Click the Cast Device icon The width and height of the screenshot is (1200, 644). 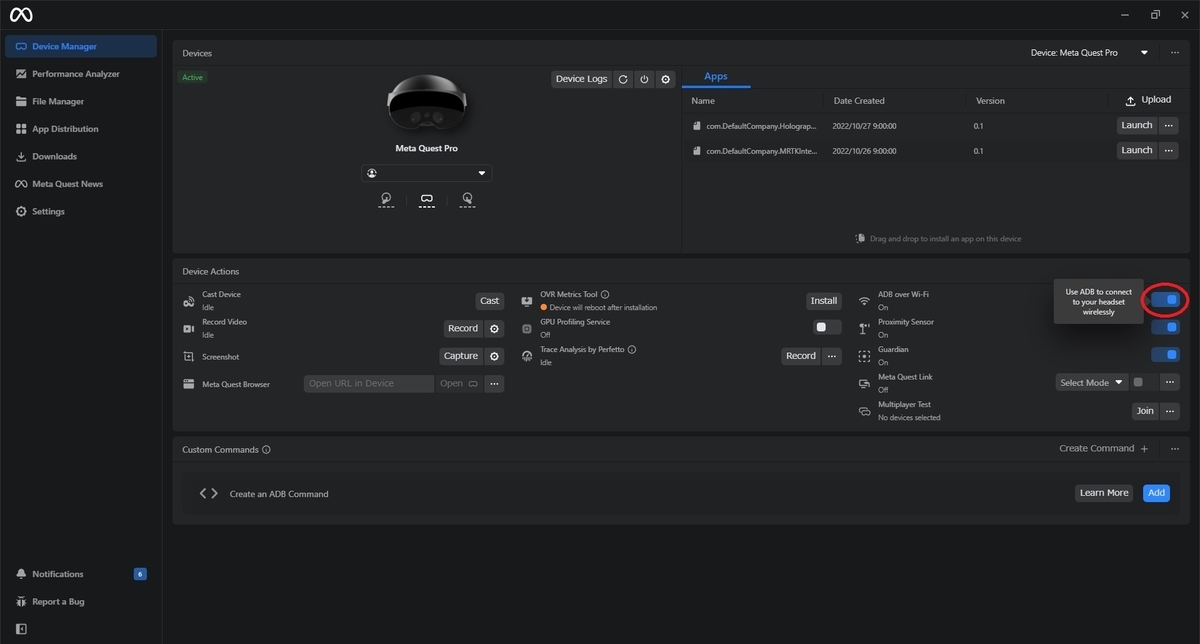click(189, 301)
